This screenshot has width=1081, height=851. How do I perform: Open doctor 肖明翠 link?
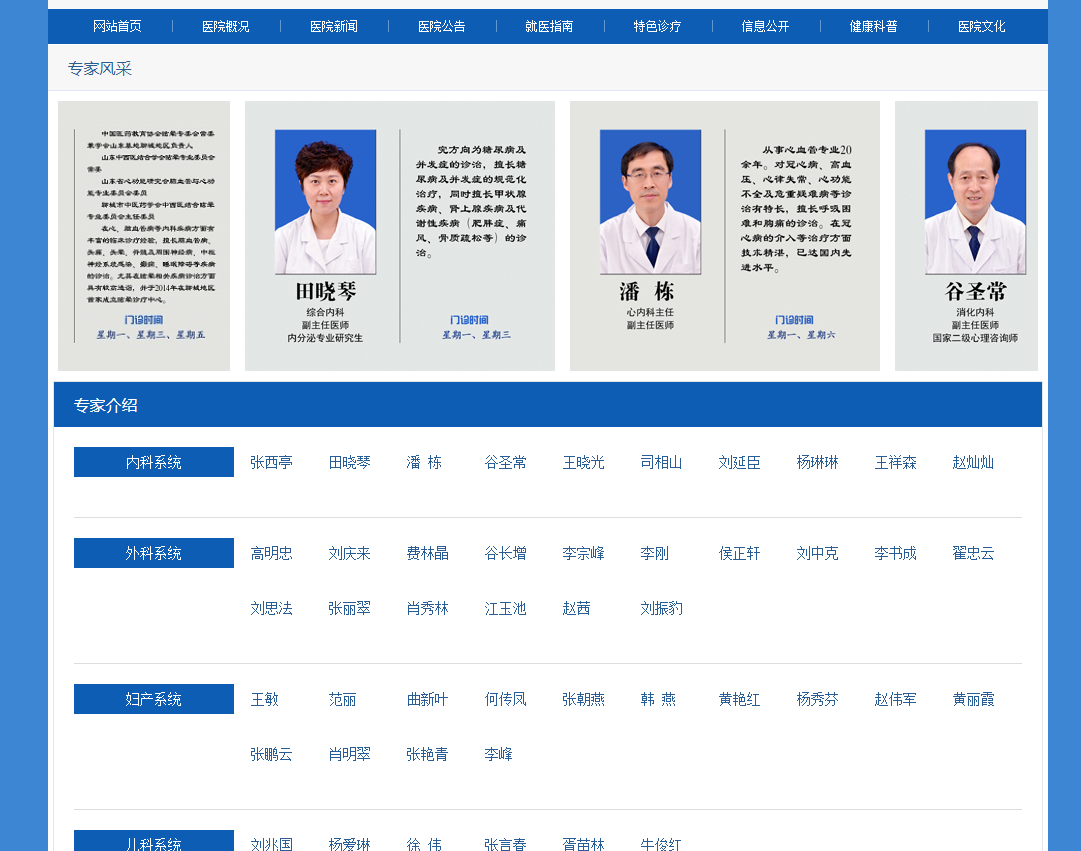(350, 754)
